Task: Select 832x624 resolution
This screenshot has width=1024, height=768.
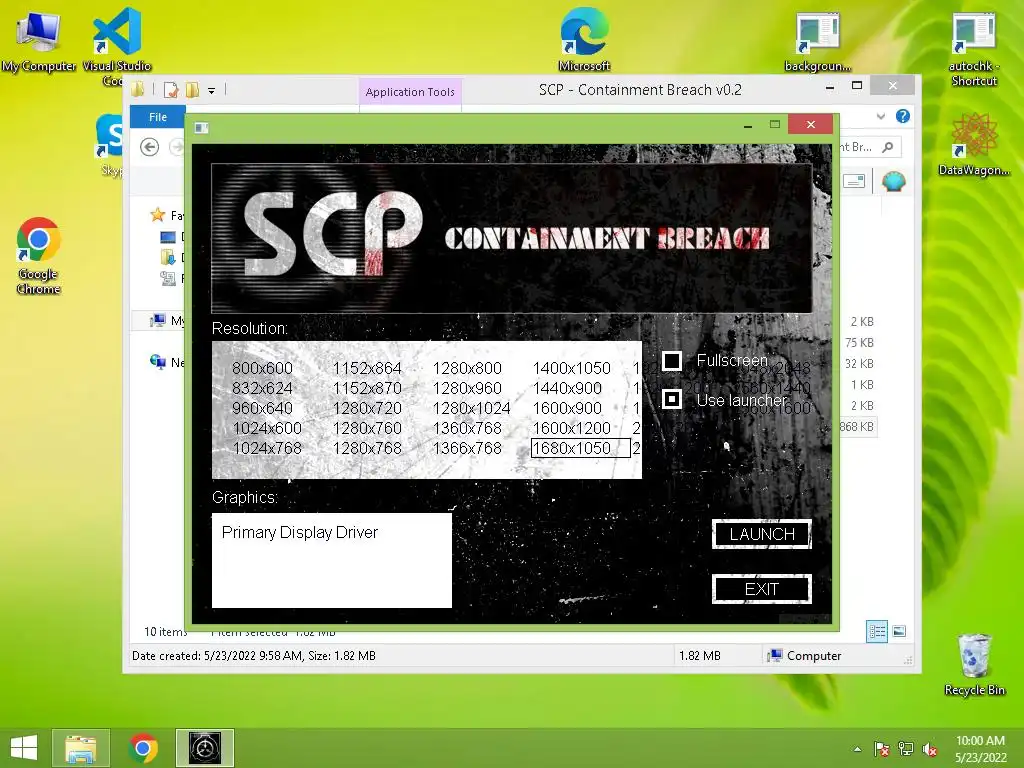Action: pos(262,389)
